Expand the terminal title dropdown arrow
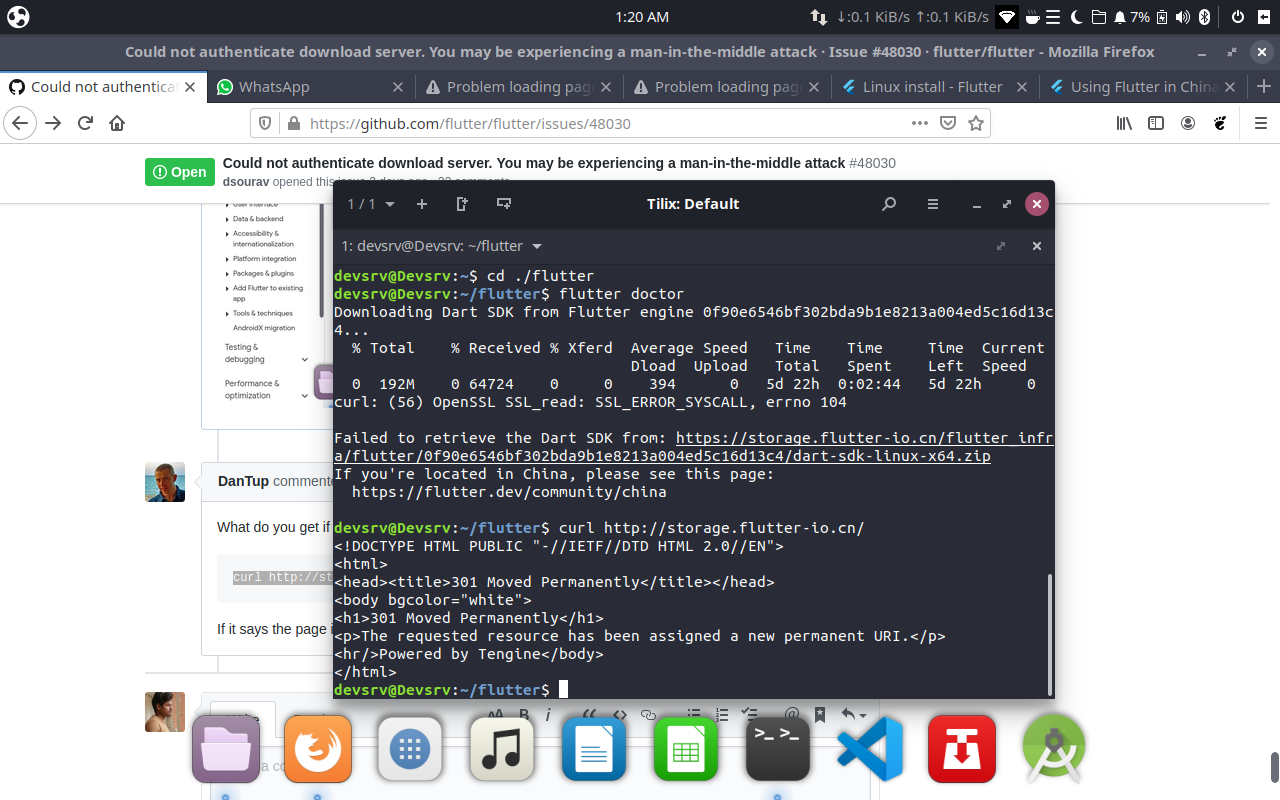This screenshot has height=800, width=1280. click(537, 246)
